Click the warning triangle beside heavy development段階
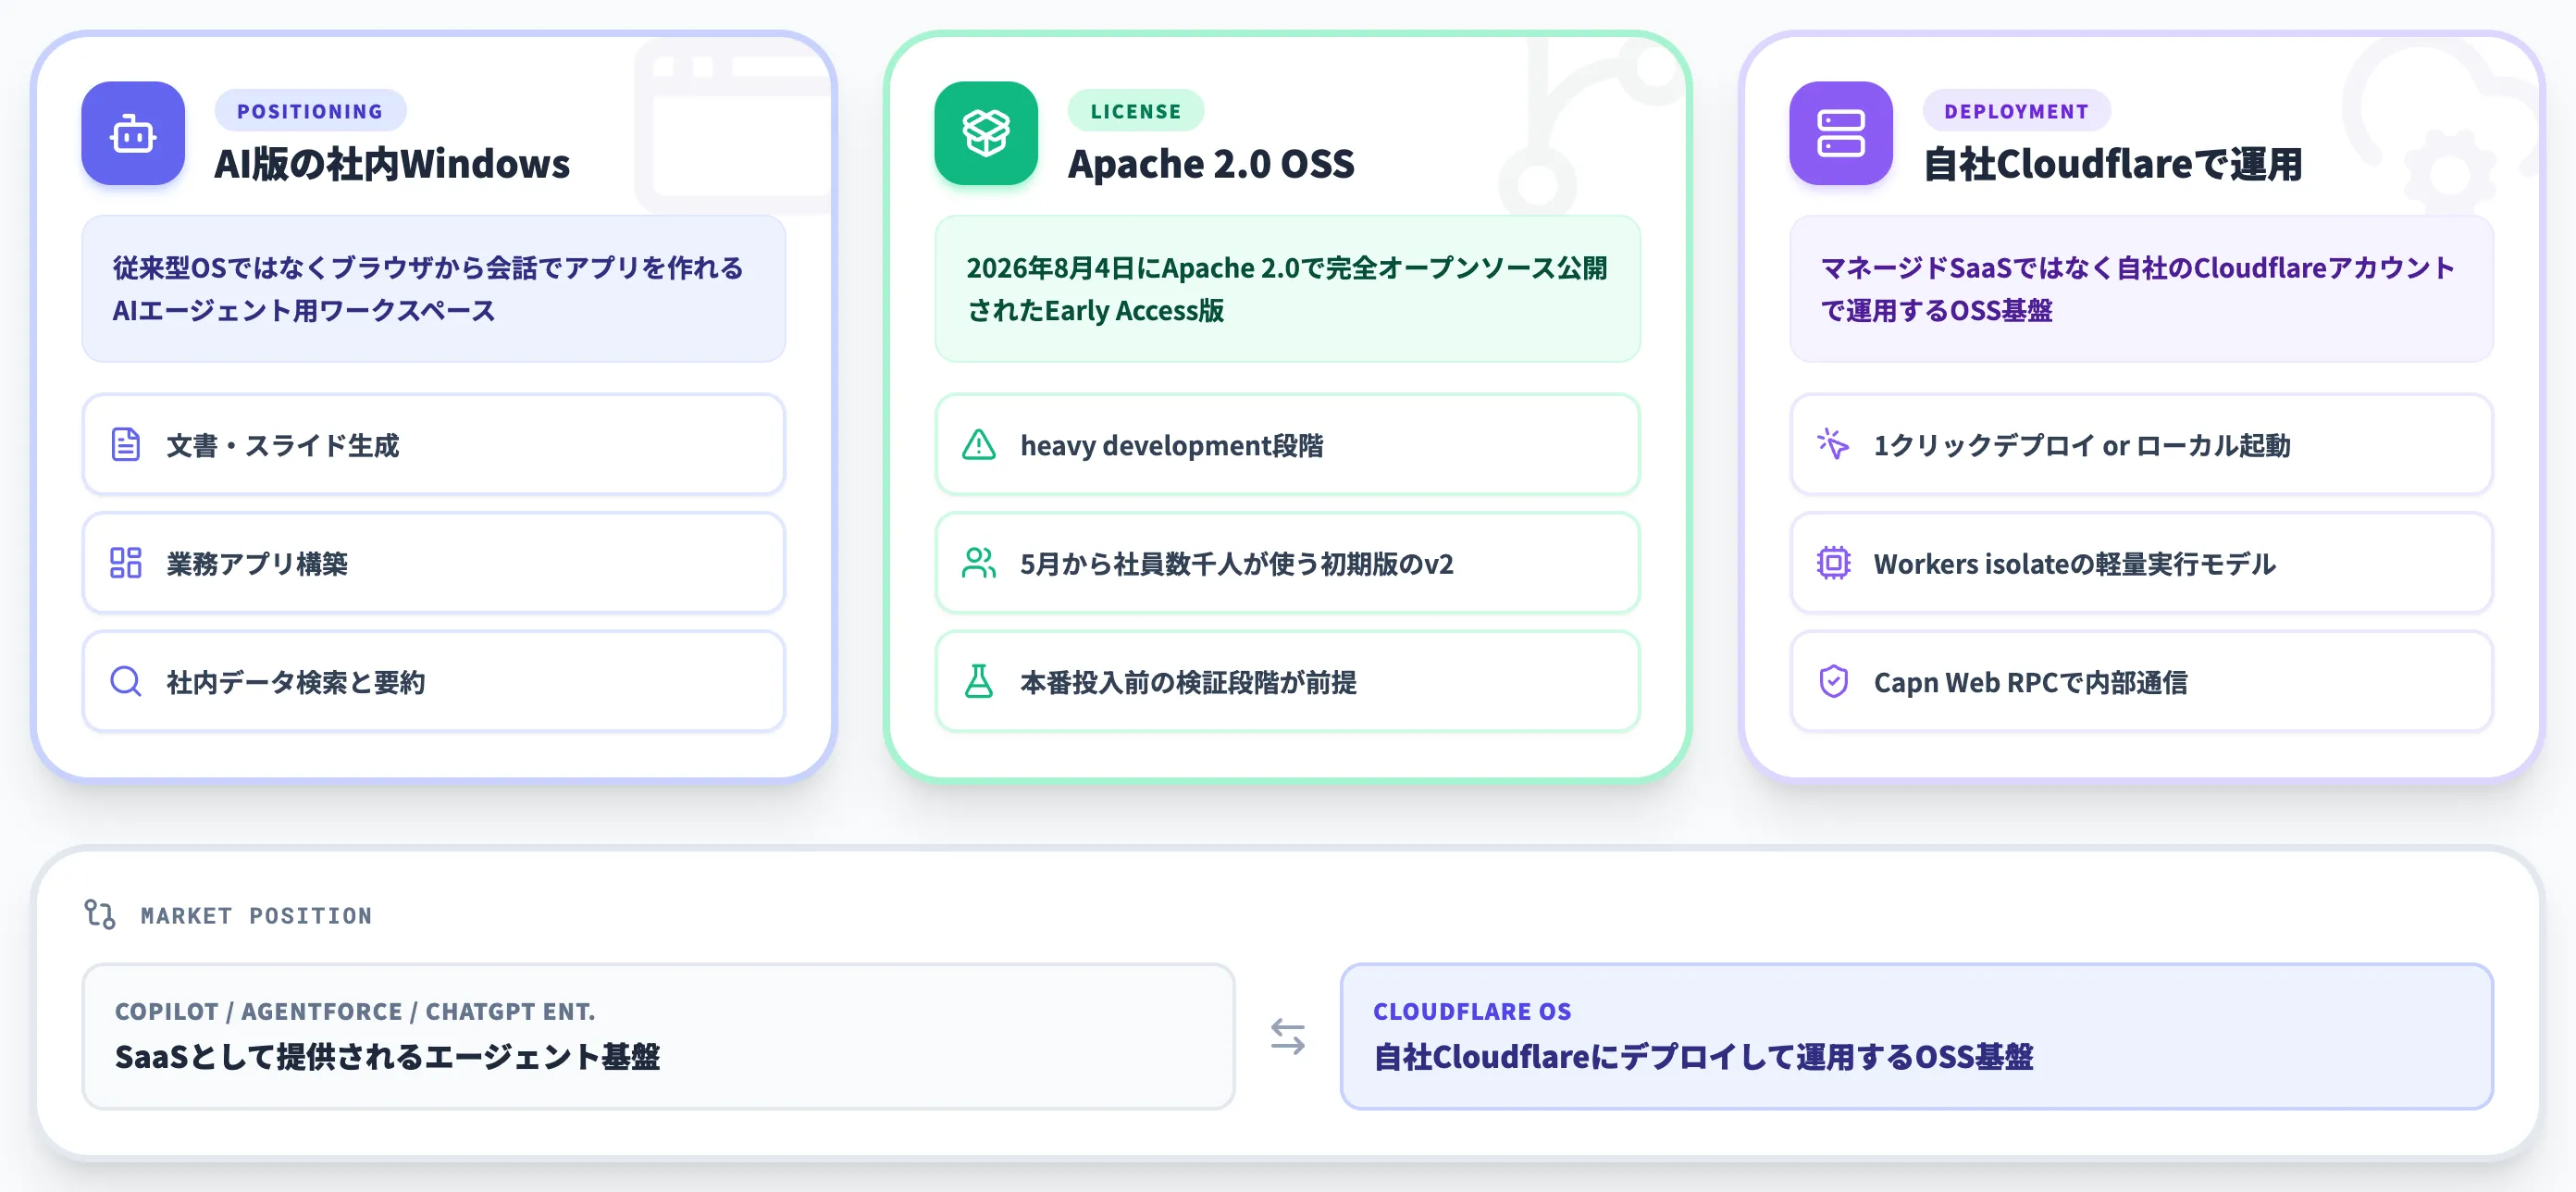 coord(979,444)
